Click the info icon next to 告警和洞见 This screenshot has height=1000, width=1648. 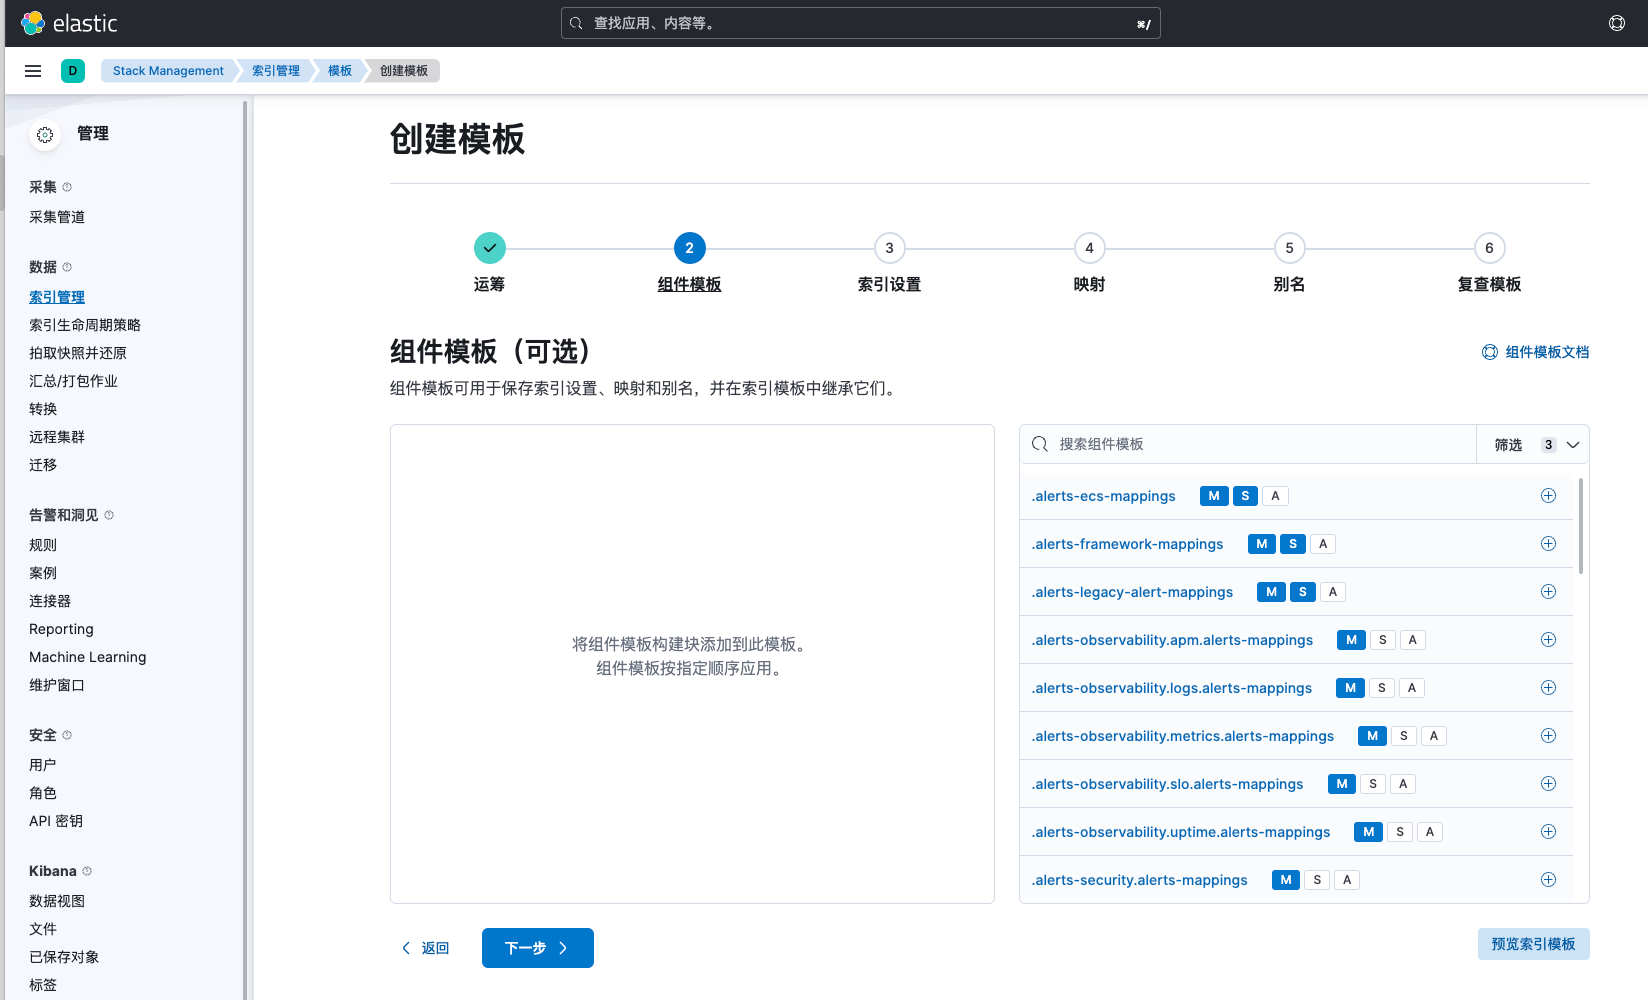pos(109,515)
